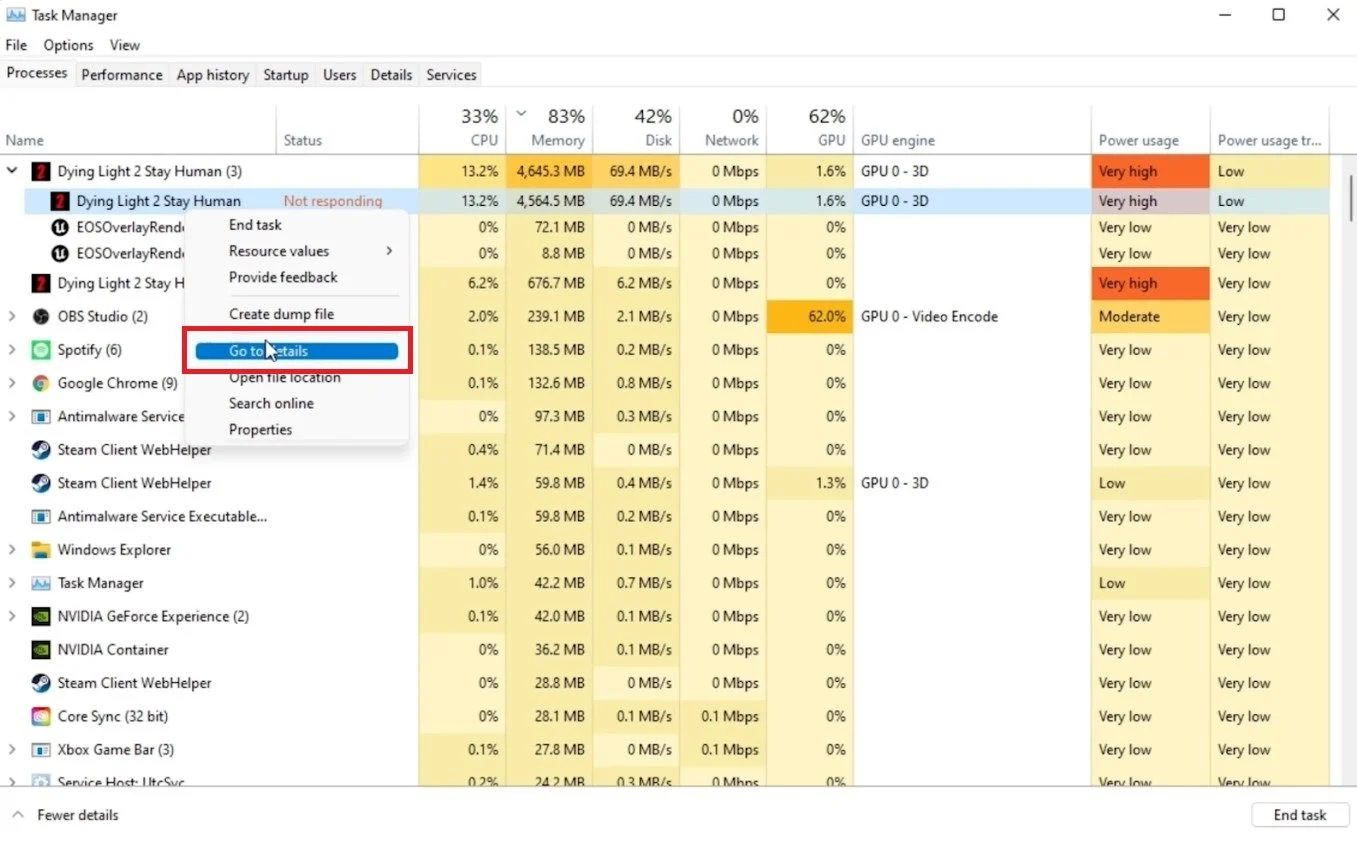Viewport: 1357px width, 841px height.
Task: Expand the Windows Explorer row
Action: 12,550
